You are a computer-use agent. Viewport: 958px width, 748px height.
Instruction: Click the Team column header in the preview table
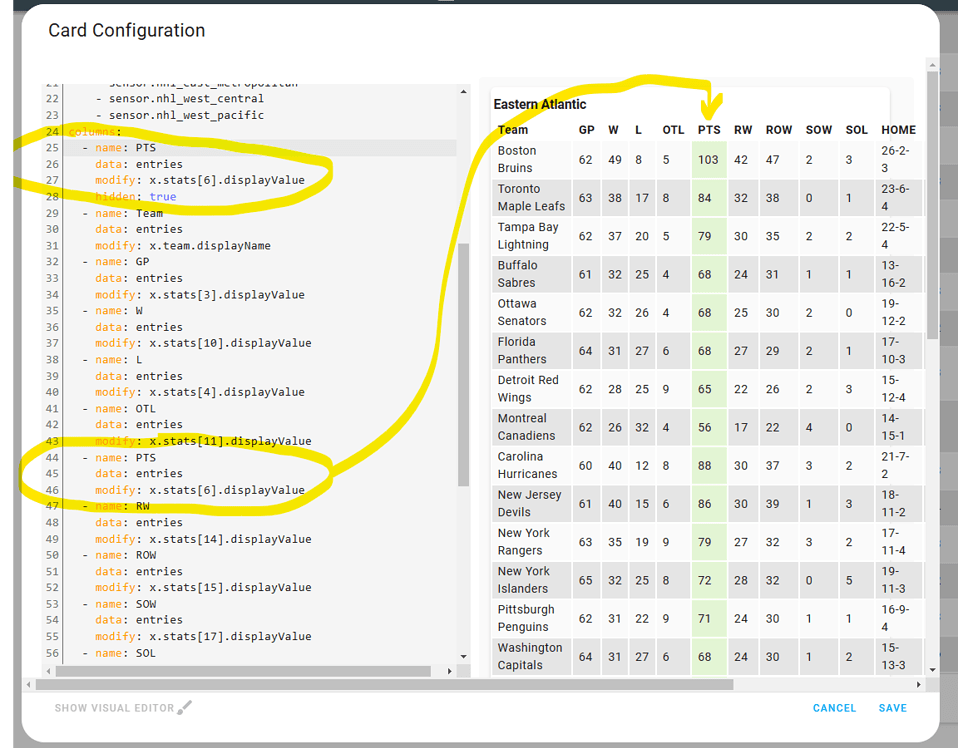coord(512,129)
